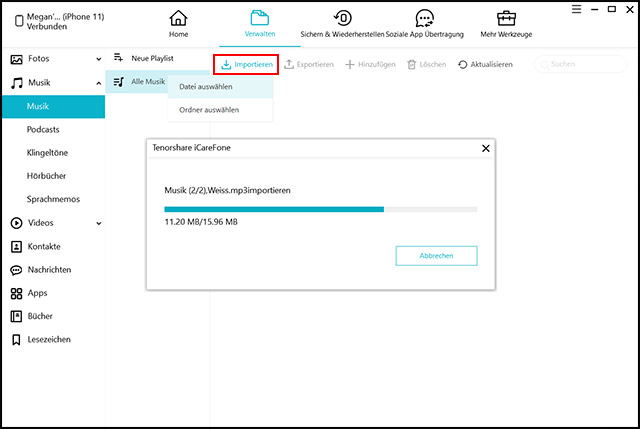The width and height of the screenshot is (640, 429).
Task: Click the Bücher book icon
Action: (16, 316)
